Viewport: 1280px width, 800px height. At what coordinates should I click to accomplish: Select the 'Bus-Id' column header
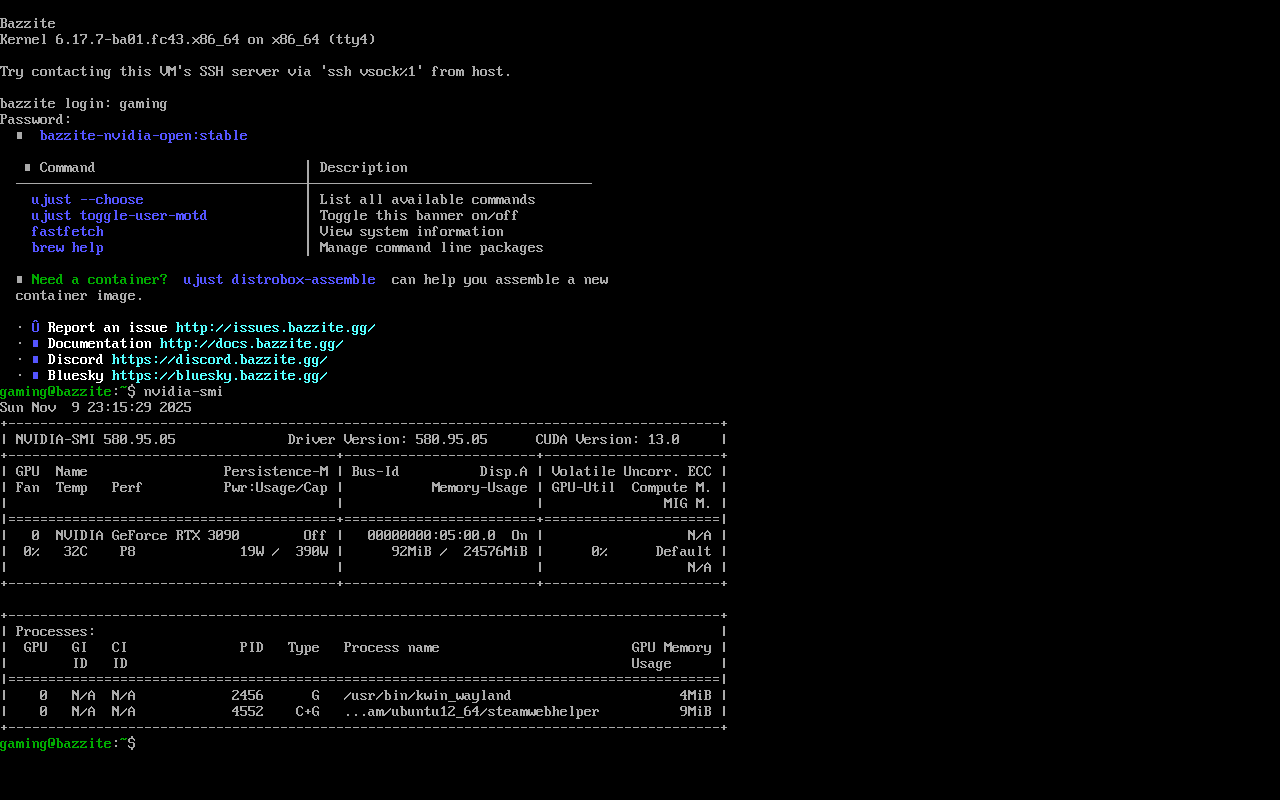pyautogui.click(x=376, y=471)
